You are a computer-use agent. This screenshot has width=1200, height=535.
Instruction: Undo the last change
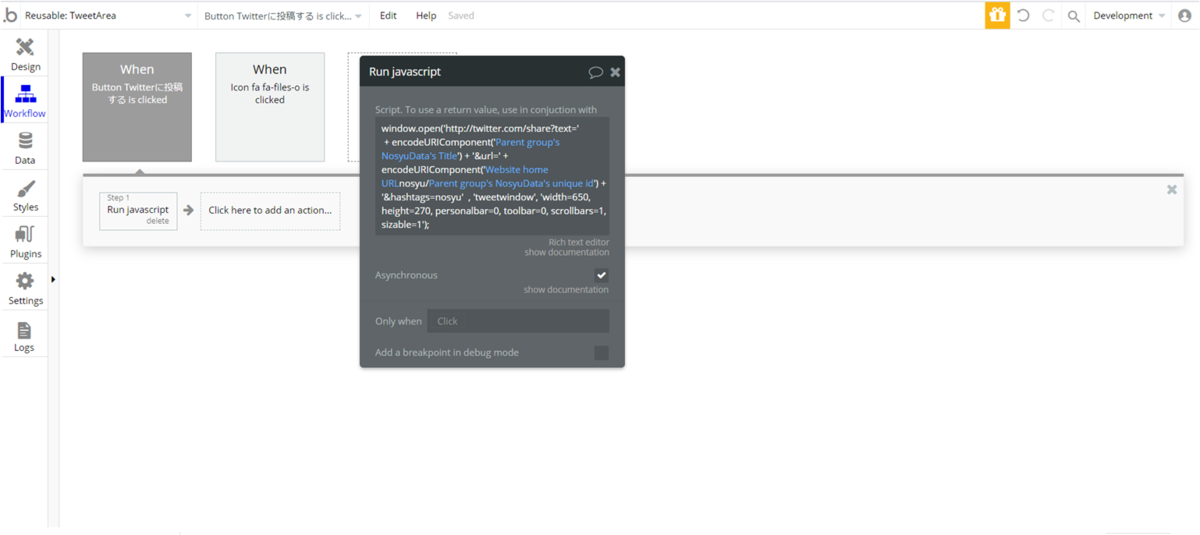[1023, 16]
